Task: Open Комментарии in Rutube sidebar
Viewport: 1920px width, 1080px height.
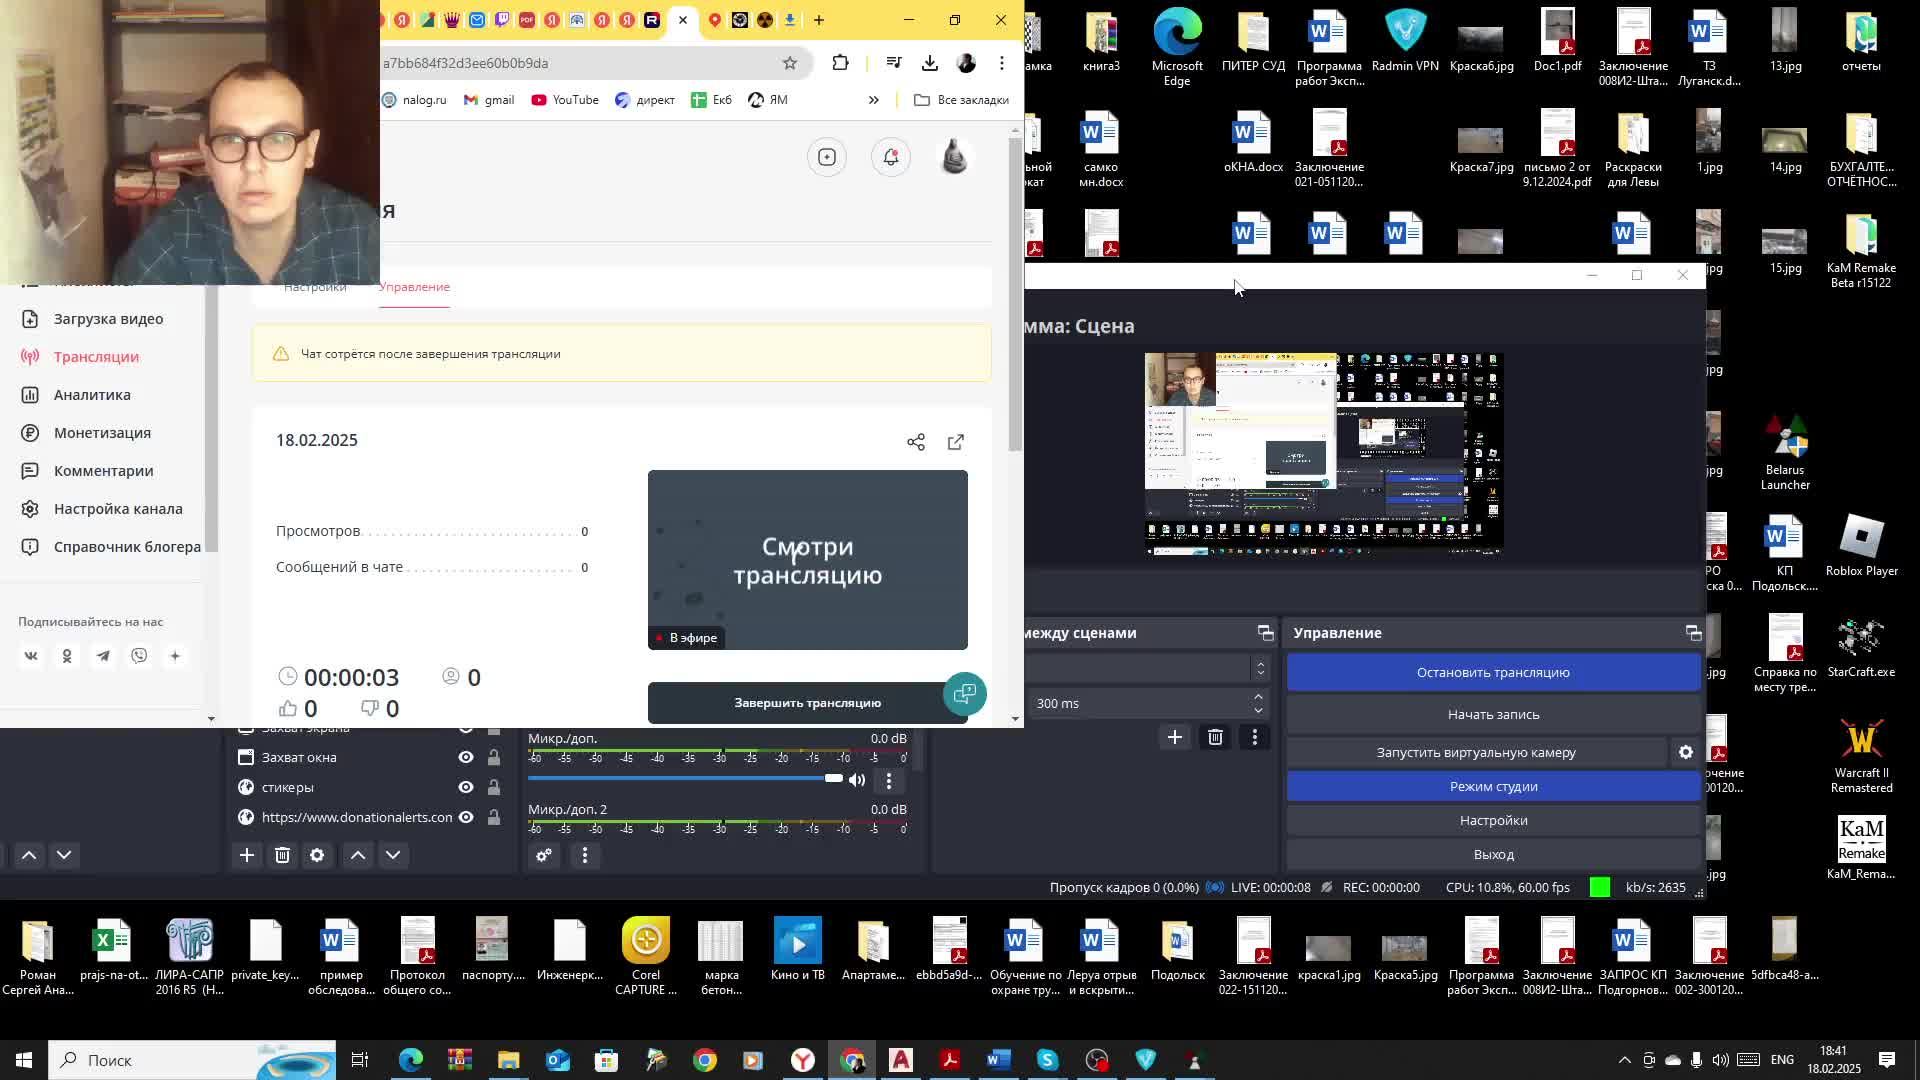Action: [103, 471]
